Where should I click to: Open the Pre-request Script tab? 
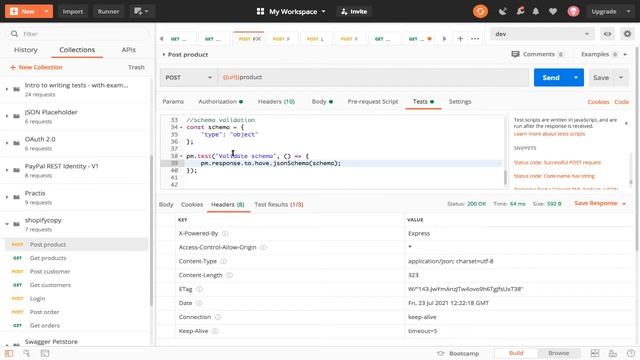373,102
